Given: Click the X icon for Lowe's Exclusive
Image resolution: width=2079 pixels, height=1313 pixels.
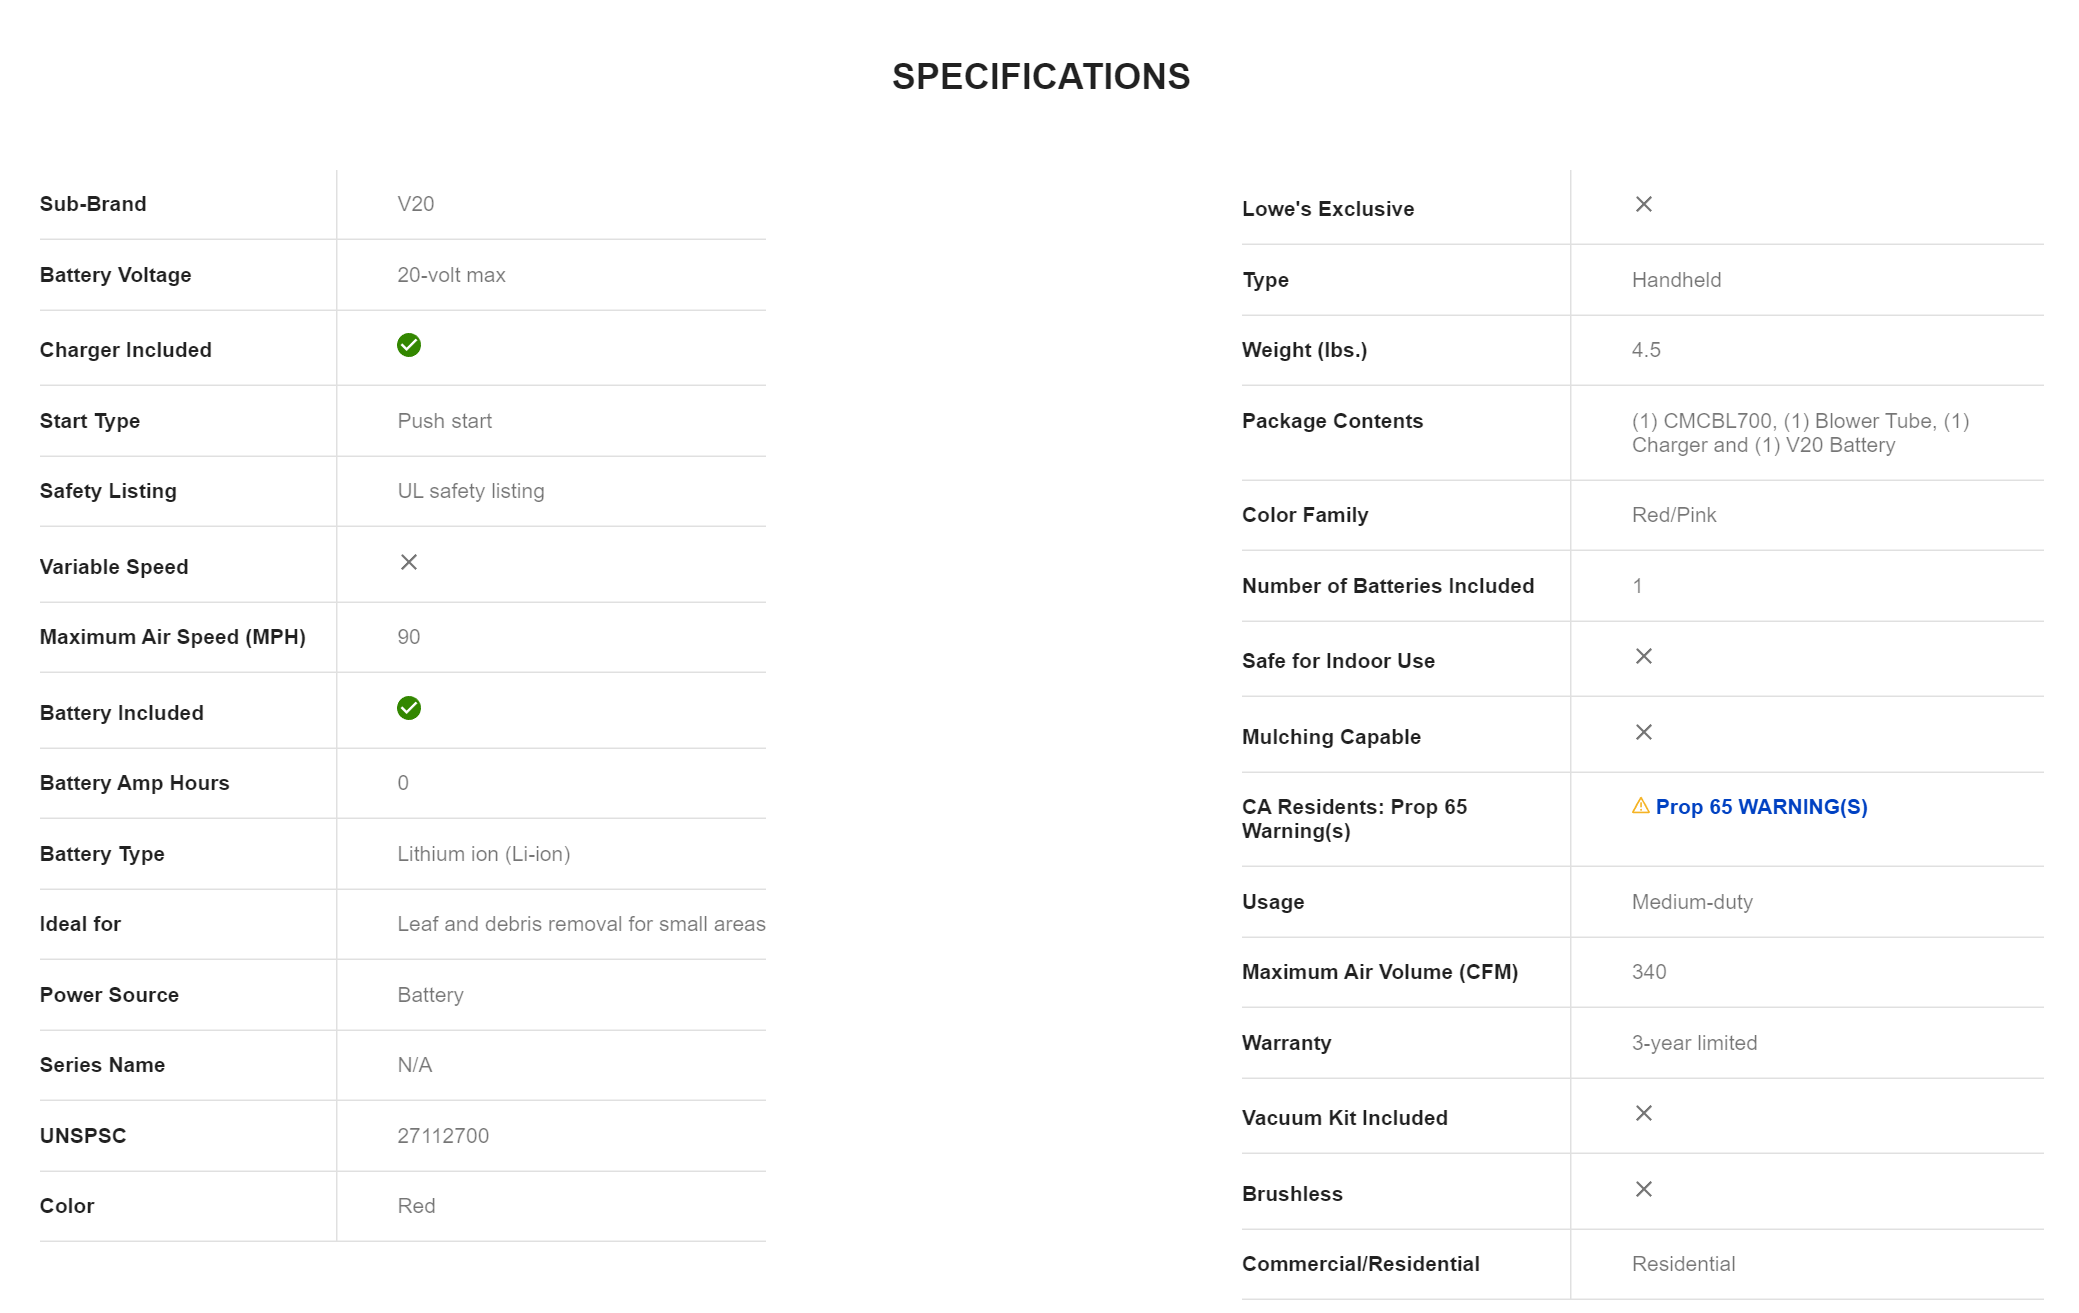Looking at the screenshot, I should pos(1643,204).
